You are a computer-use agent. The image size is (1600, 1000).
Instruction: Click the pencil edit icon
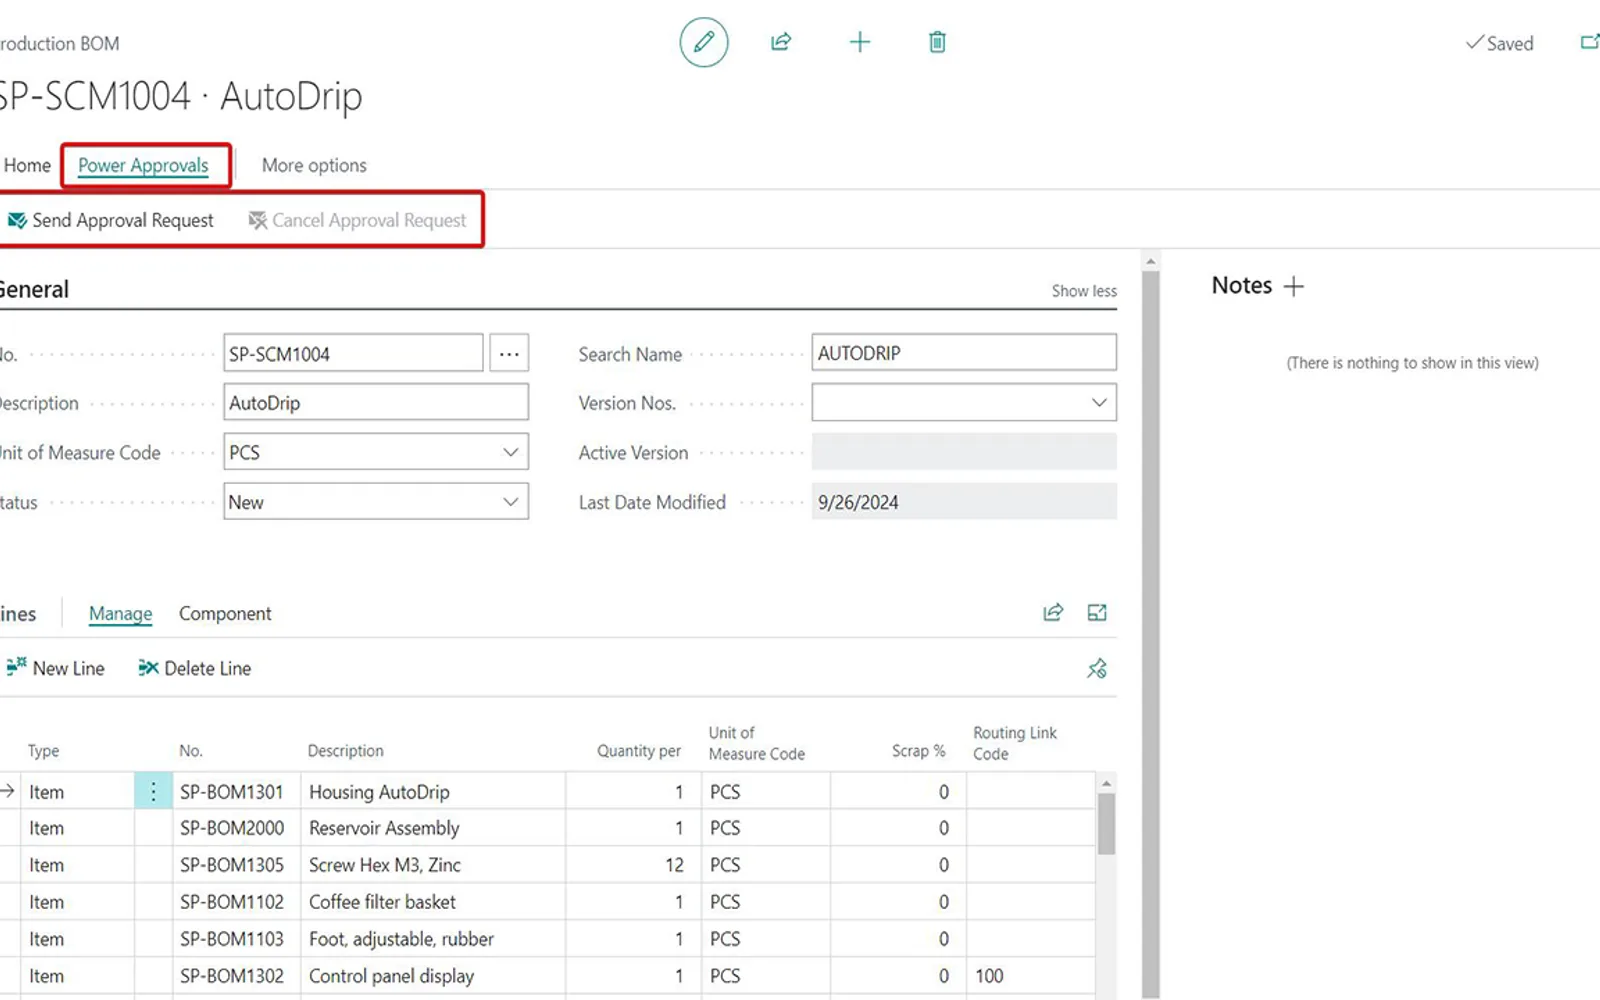pos(704,42)
